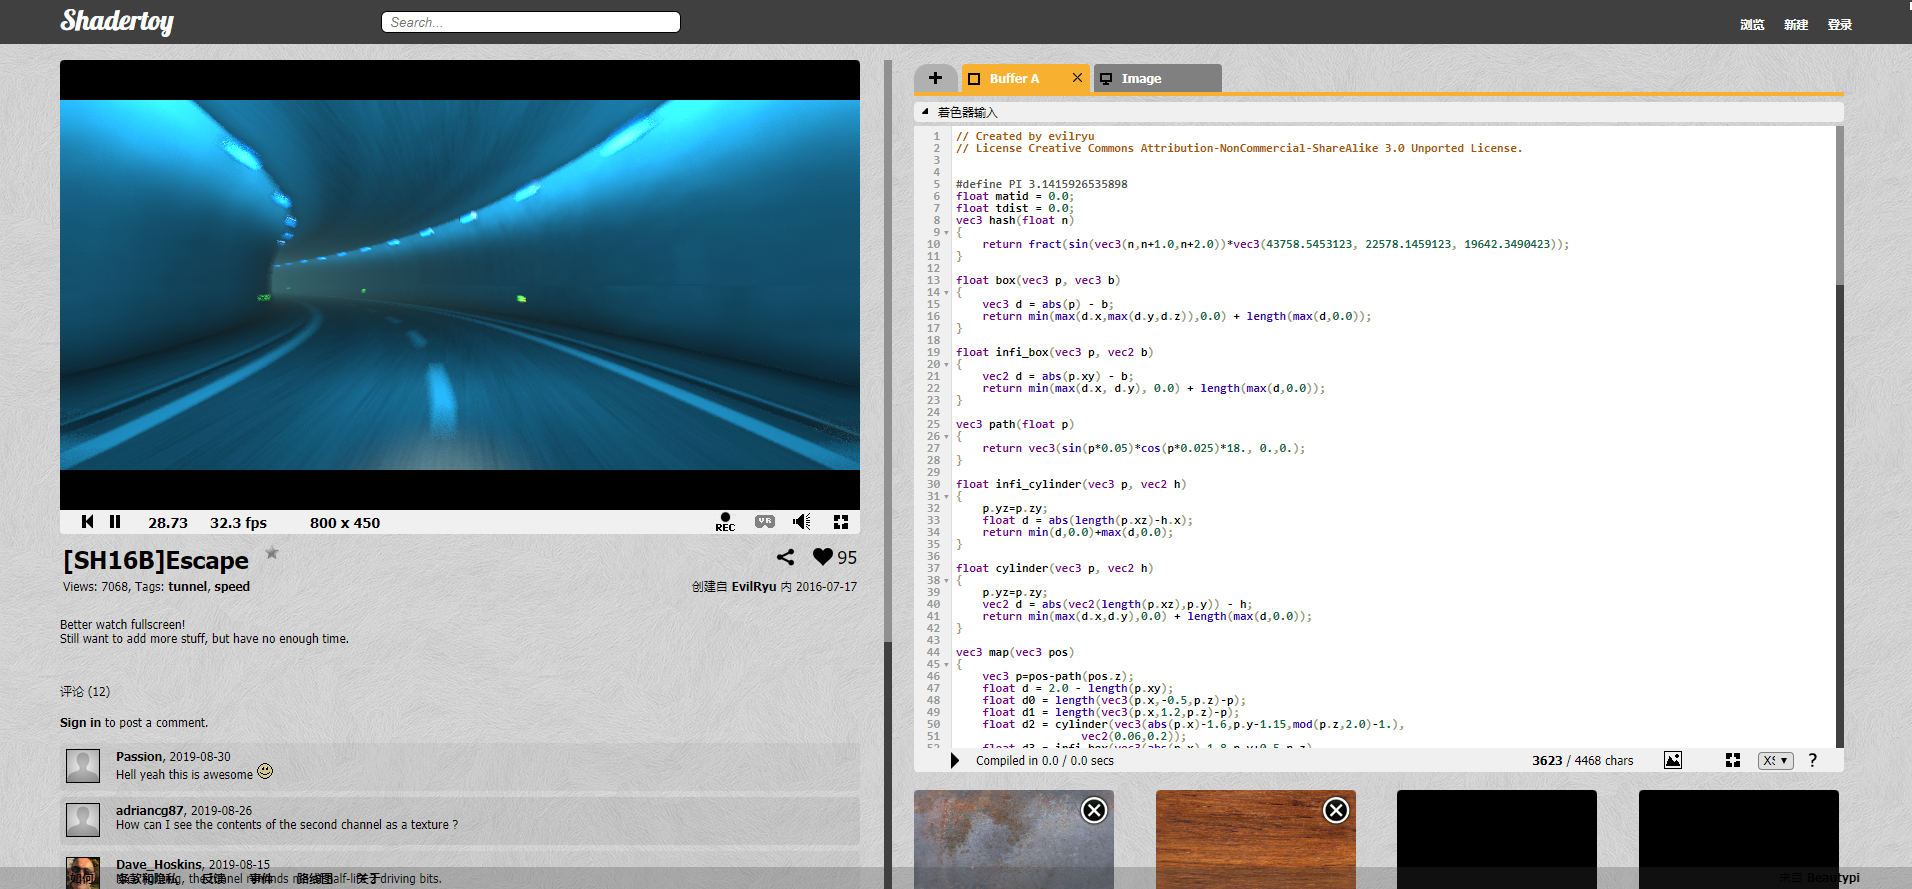
Task: Click the 'Compiled in 0.0 / 0.0 secs' status
Action: pyautogui.click(x=1045, y=761)
